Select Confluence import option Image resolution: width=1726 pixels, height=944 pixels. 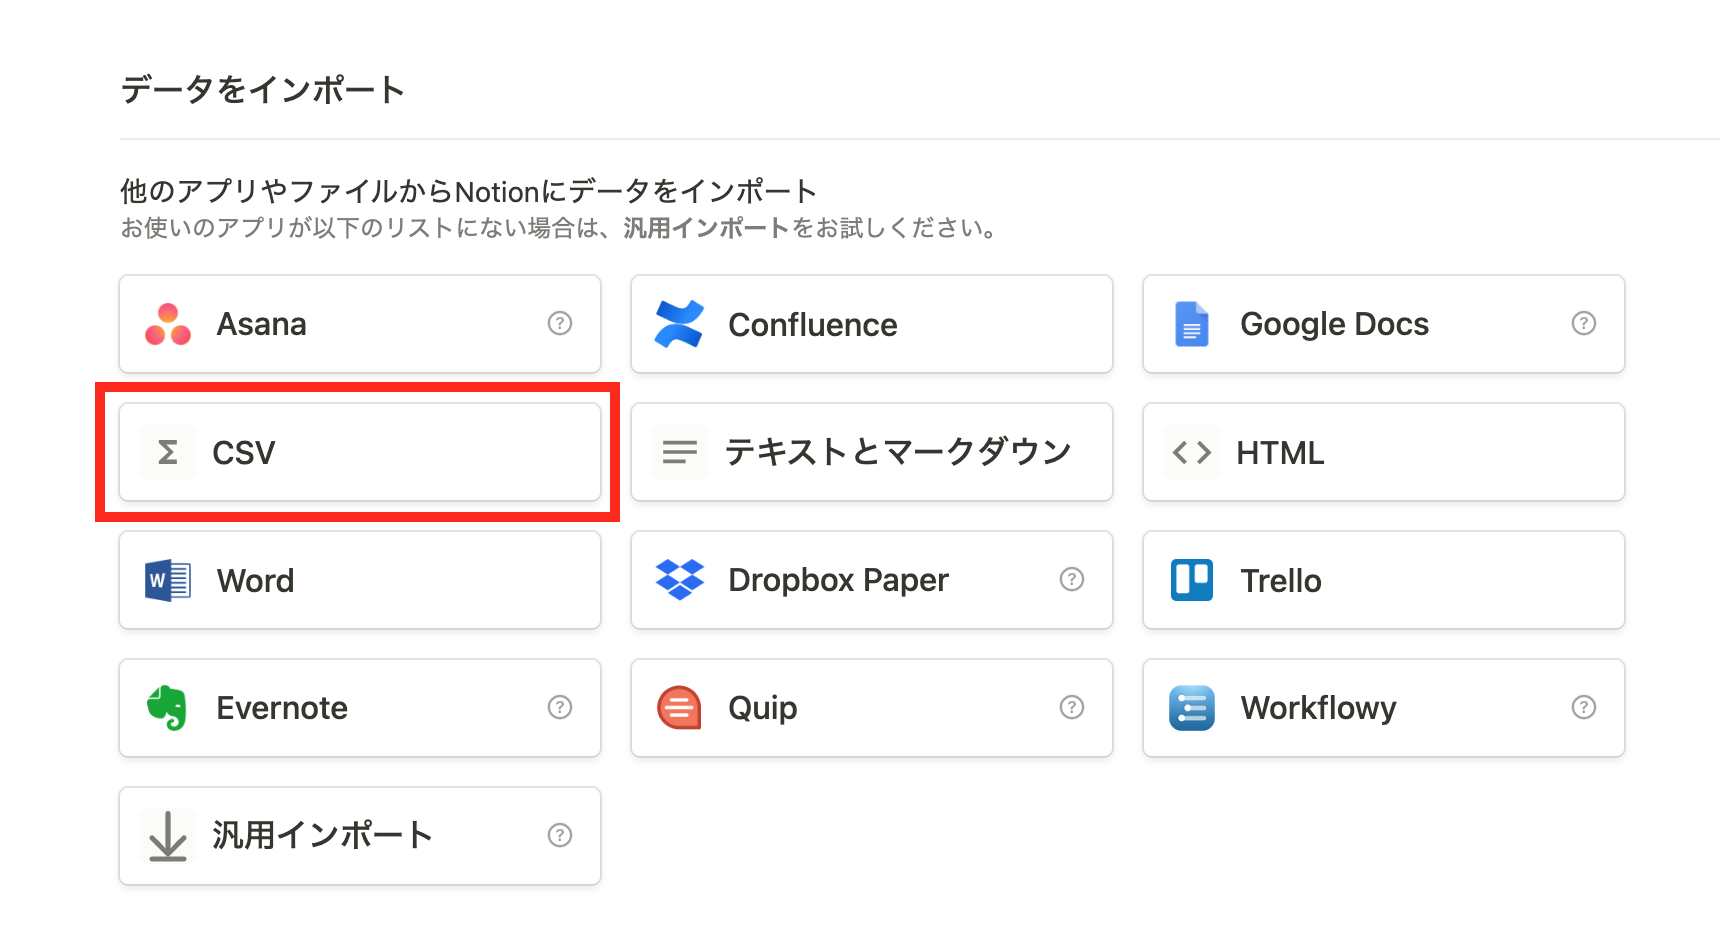(872, 324)
